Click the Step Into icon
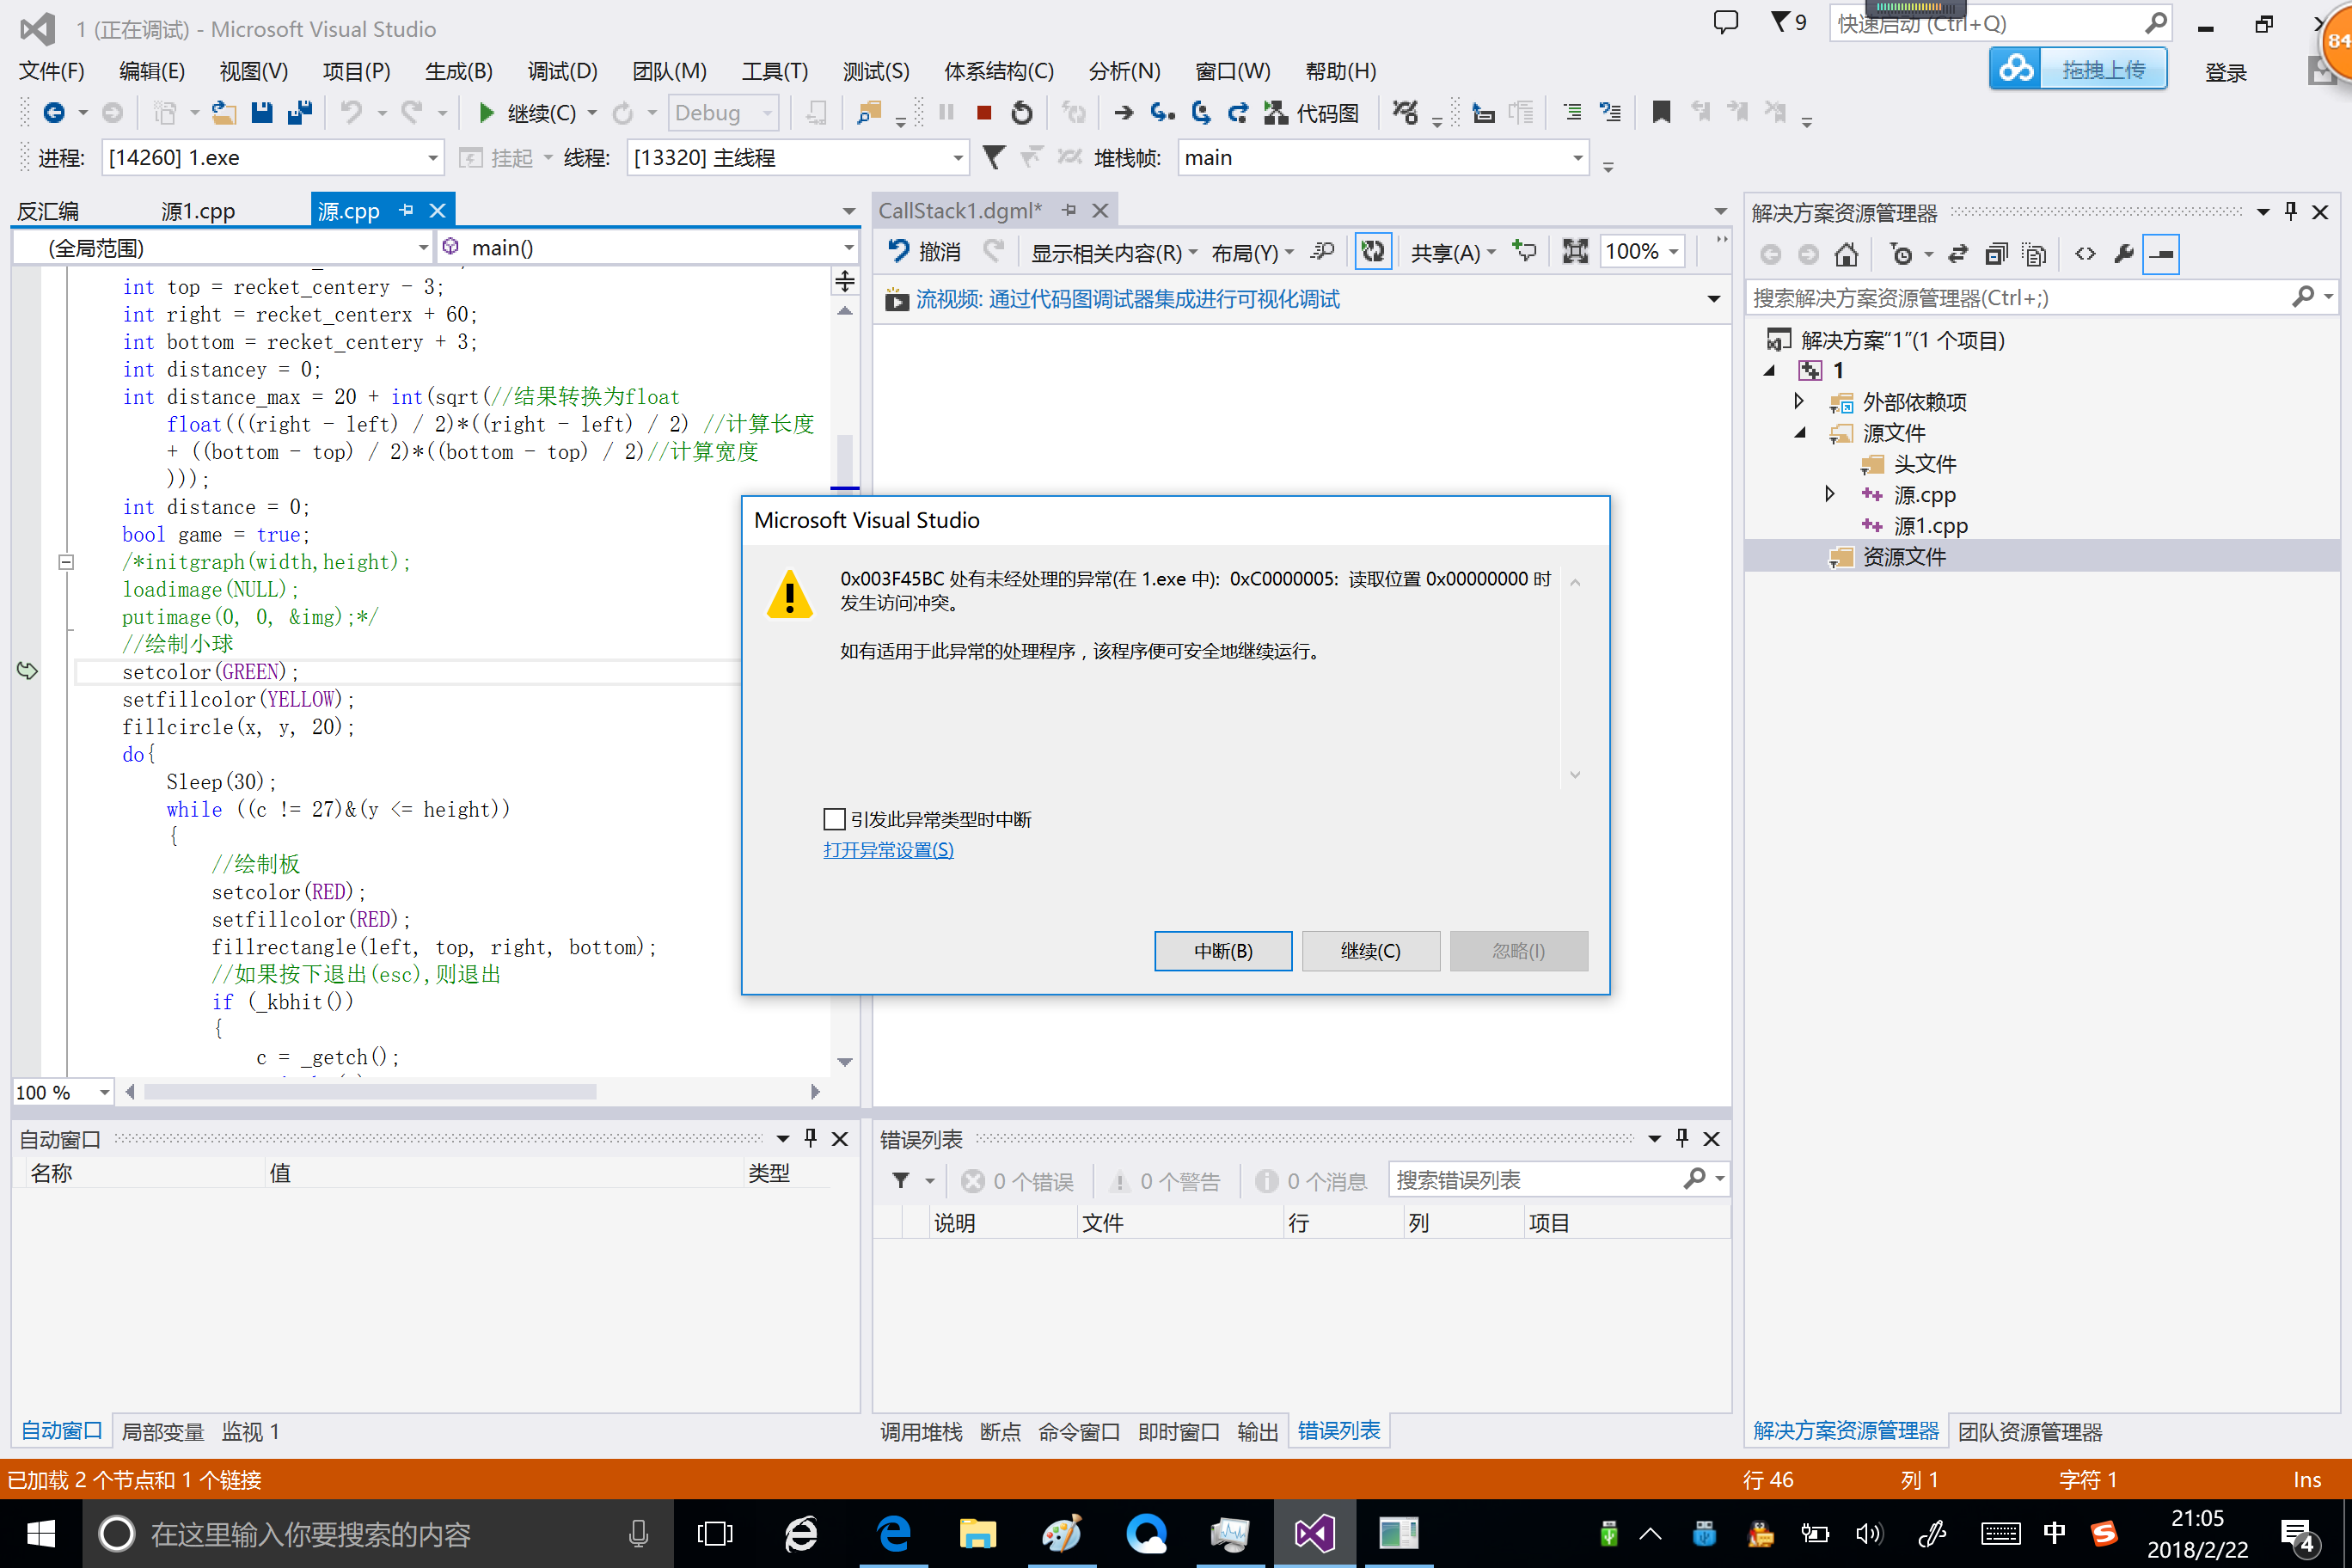The height and width of the screenshot is (1568, 2352). tap(1162, 113)
